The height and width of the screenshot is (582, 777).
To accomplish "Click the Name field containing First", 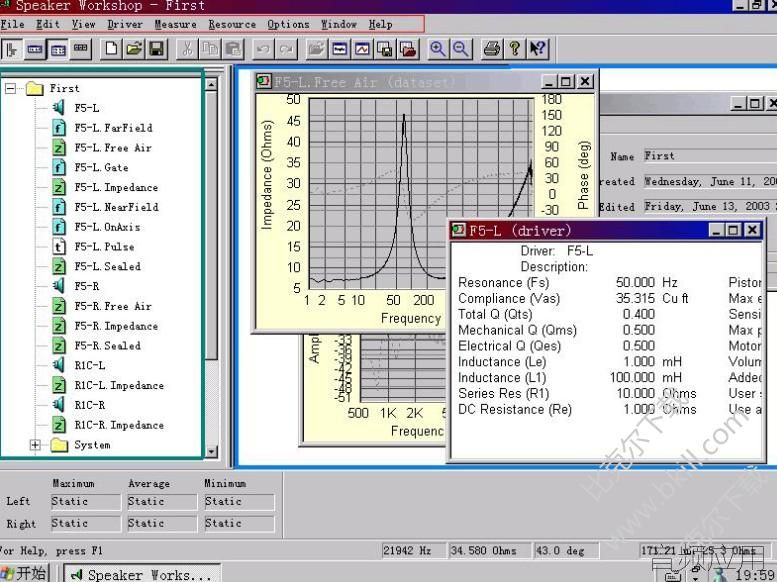I will [710, 156].
